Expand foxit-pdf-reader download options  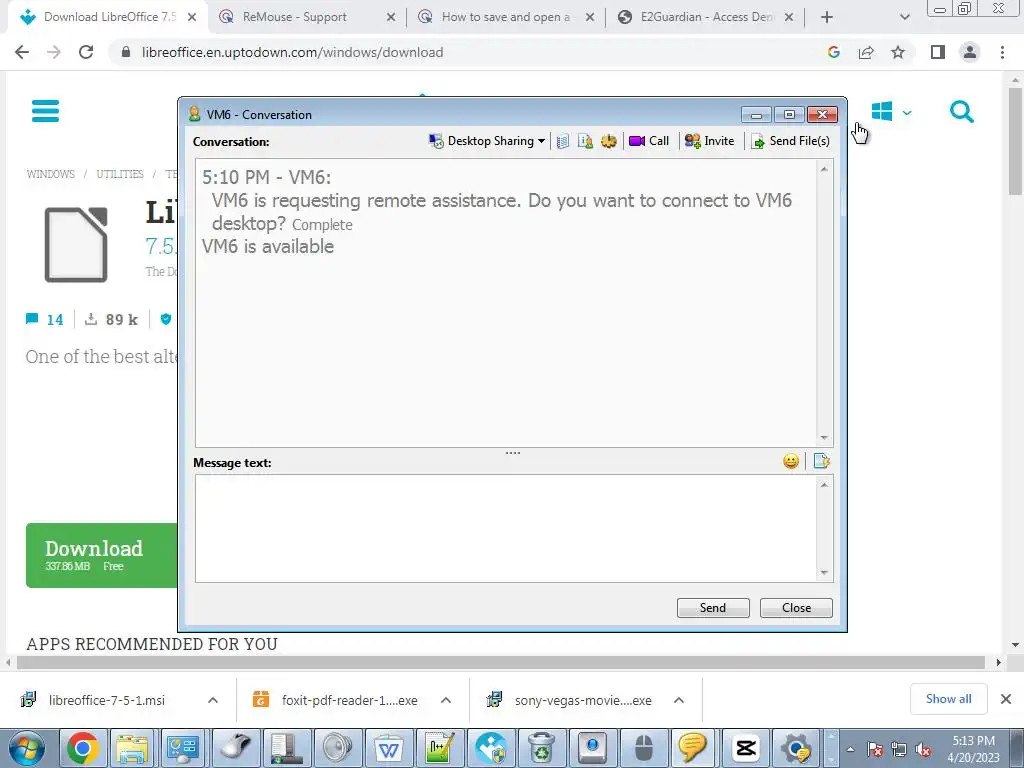446,700
